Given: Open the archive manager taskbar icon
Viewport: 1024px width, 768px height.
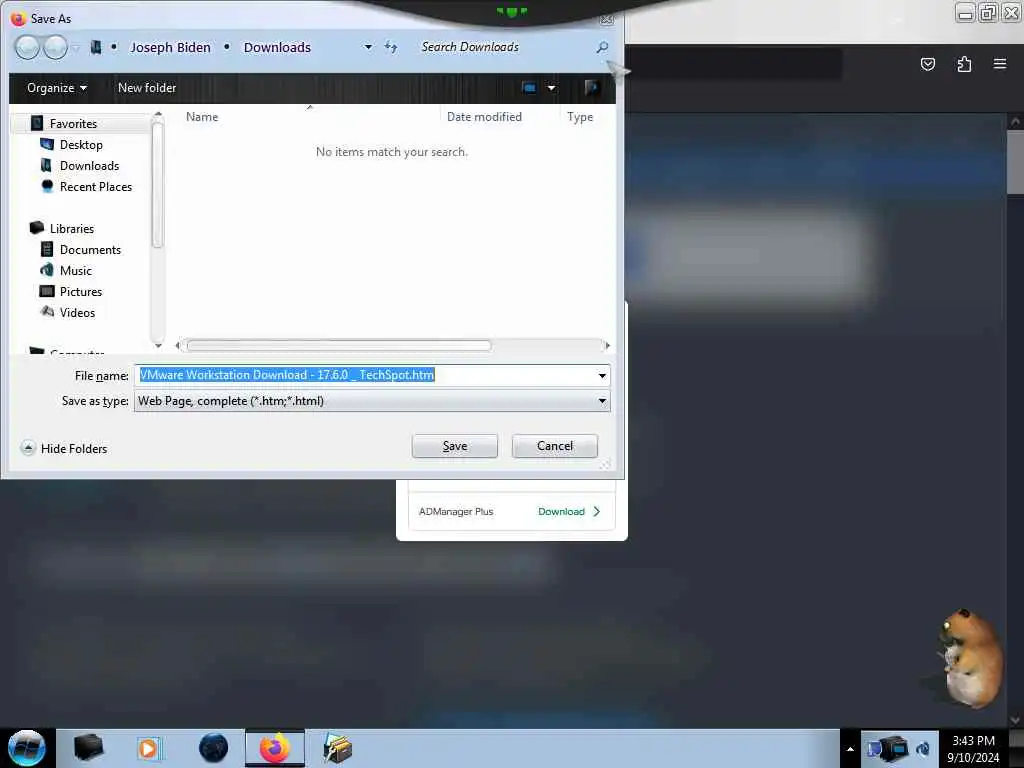Looking at the screenshot, I should coord(338,748).
